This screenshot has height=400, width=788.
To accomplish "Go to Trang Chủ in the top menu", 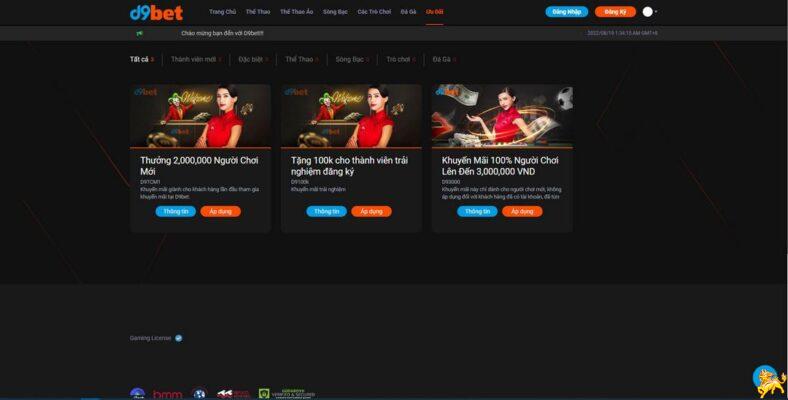I will coord(222,12).
